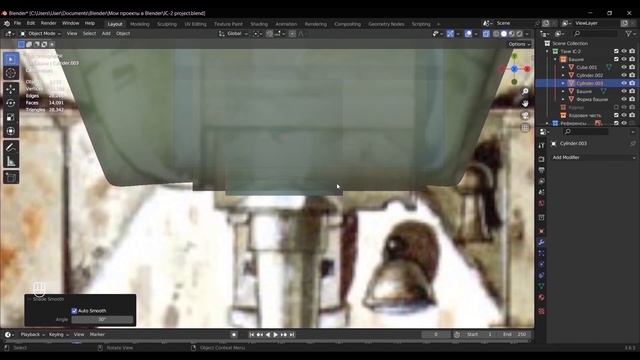640x360 pixels.
Task: Open the Render menu
Action: pyautogui.click(x=48, y=23)
